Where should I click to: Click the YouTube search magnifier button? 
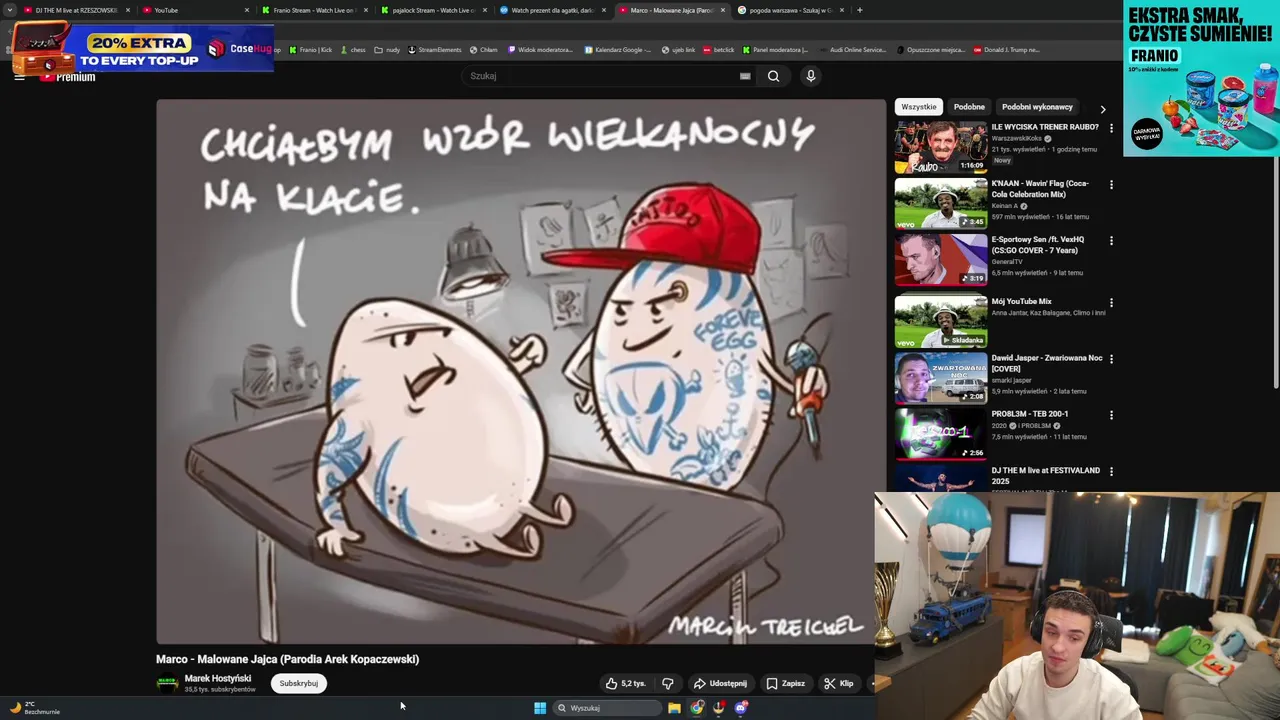click(773, 76)
